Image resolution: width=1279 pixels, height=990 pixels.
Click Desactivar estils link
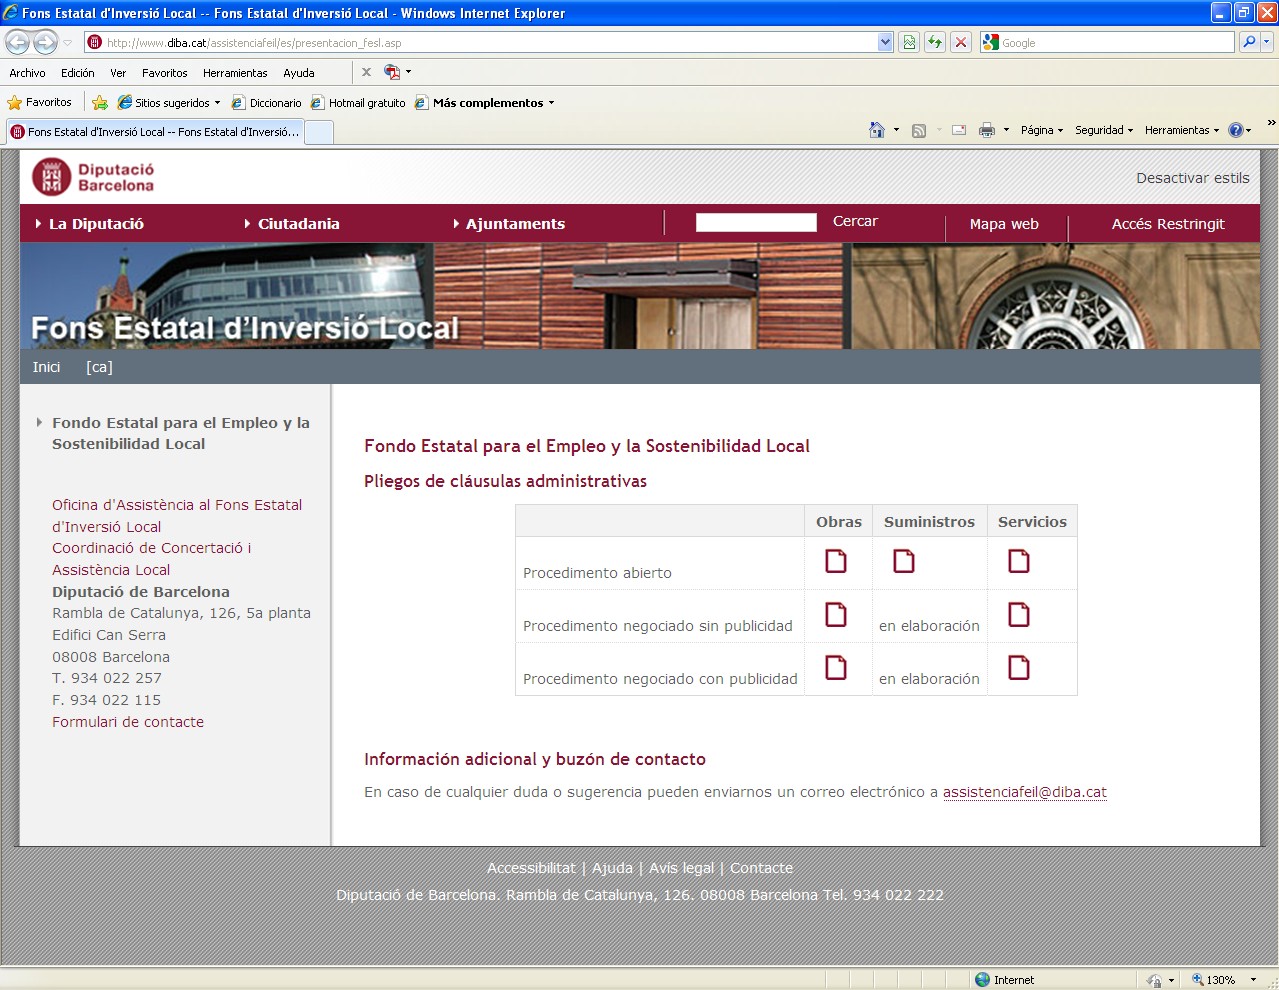pyautogui.click(x=1193, y=178)
